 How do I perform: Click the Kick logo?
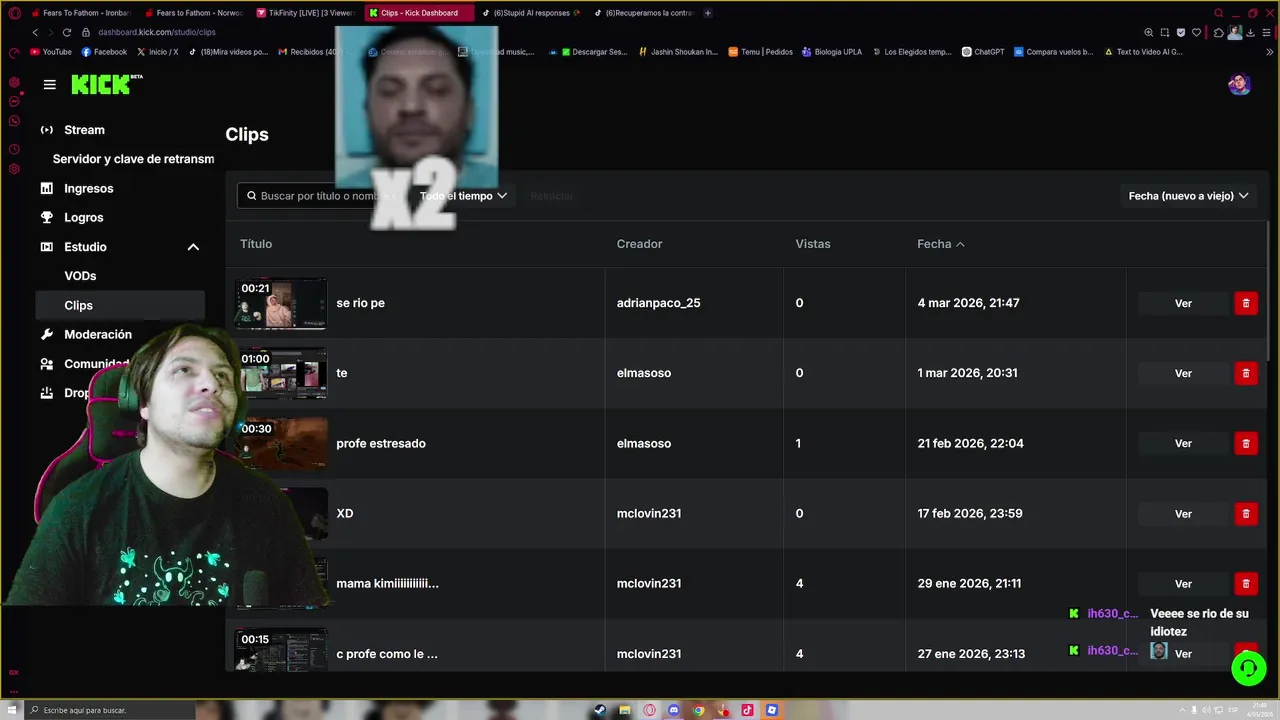107,85
